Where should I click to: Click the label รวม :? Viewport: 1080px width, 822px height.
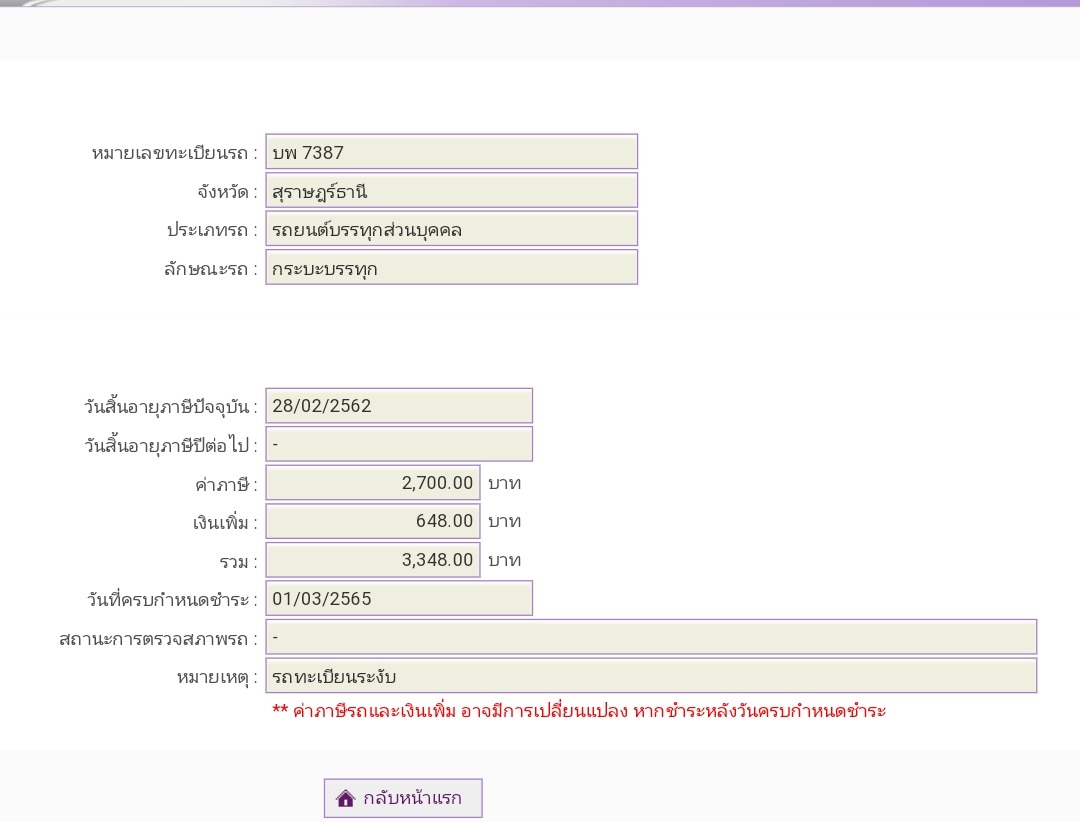(x=238, y=562)
